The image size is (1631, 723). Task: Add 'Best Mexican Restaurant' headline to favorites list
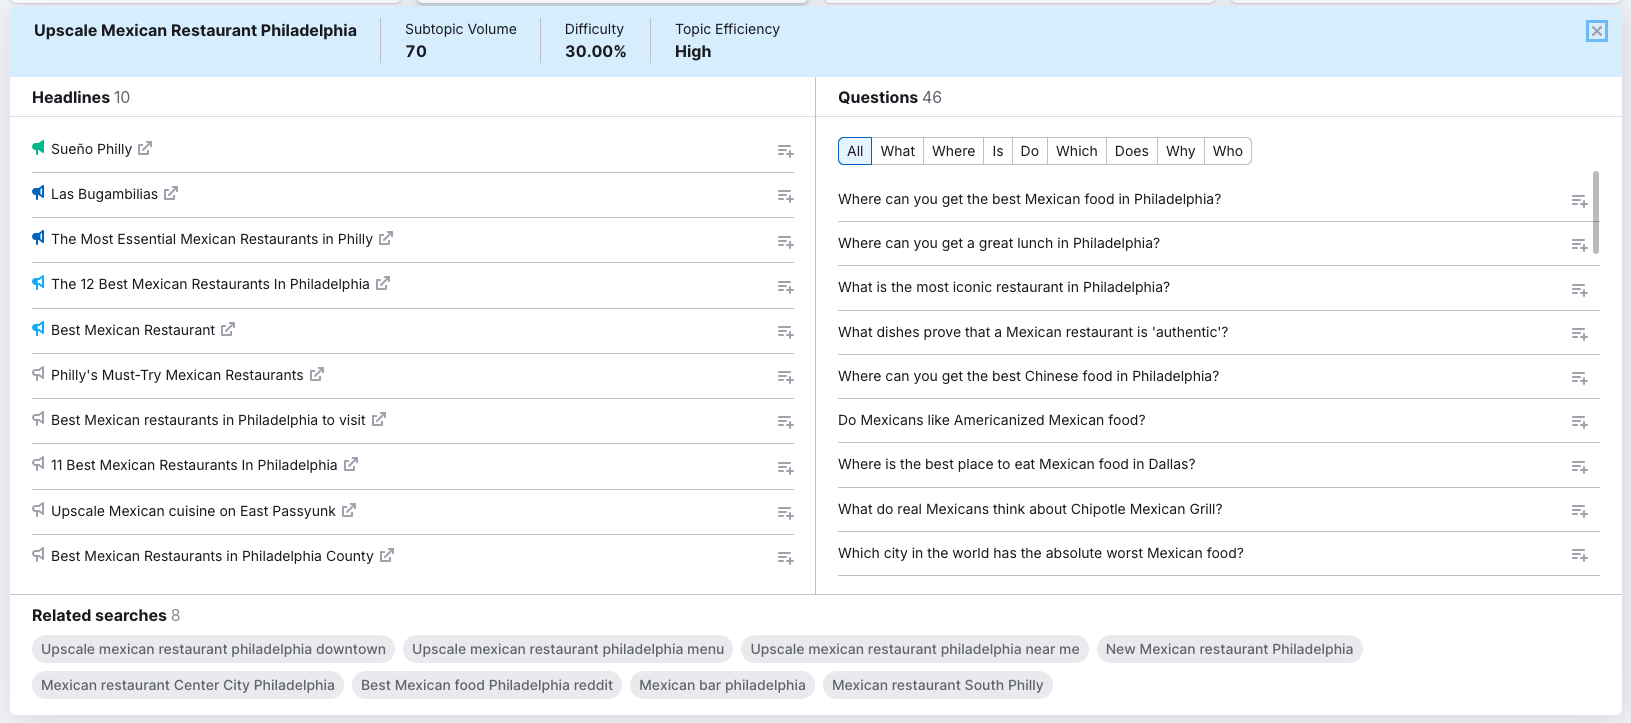click(785, 332)
